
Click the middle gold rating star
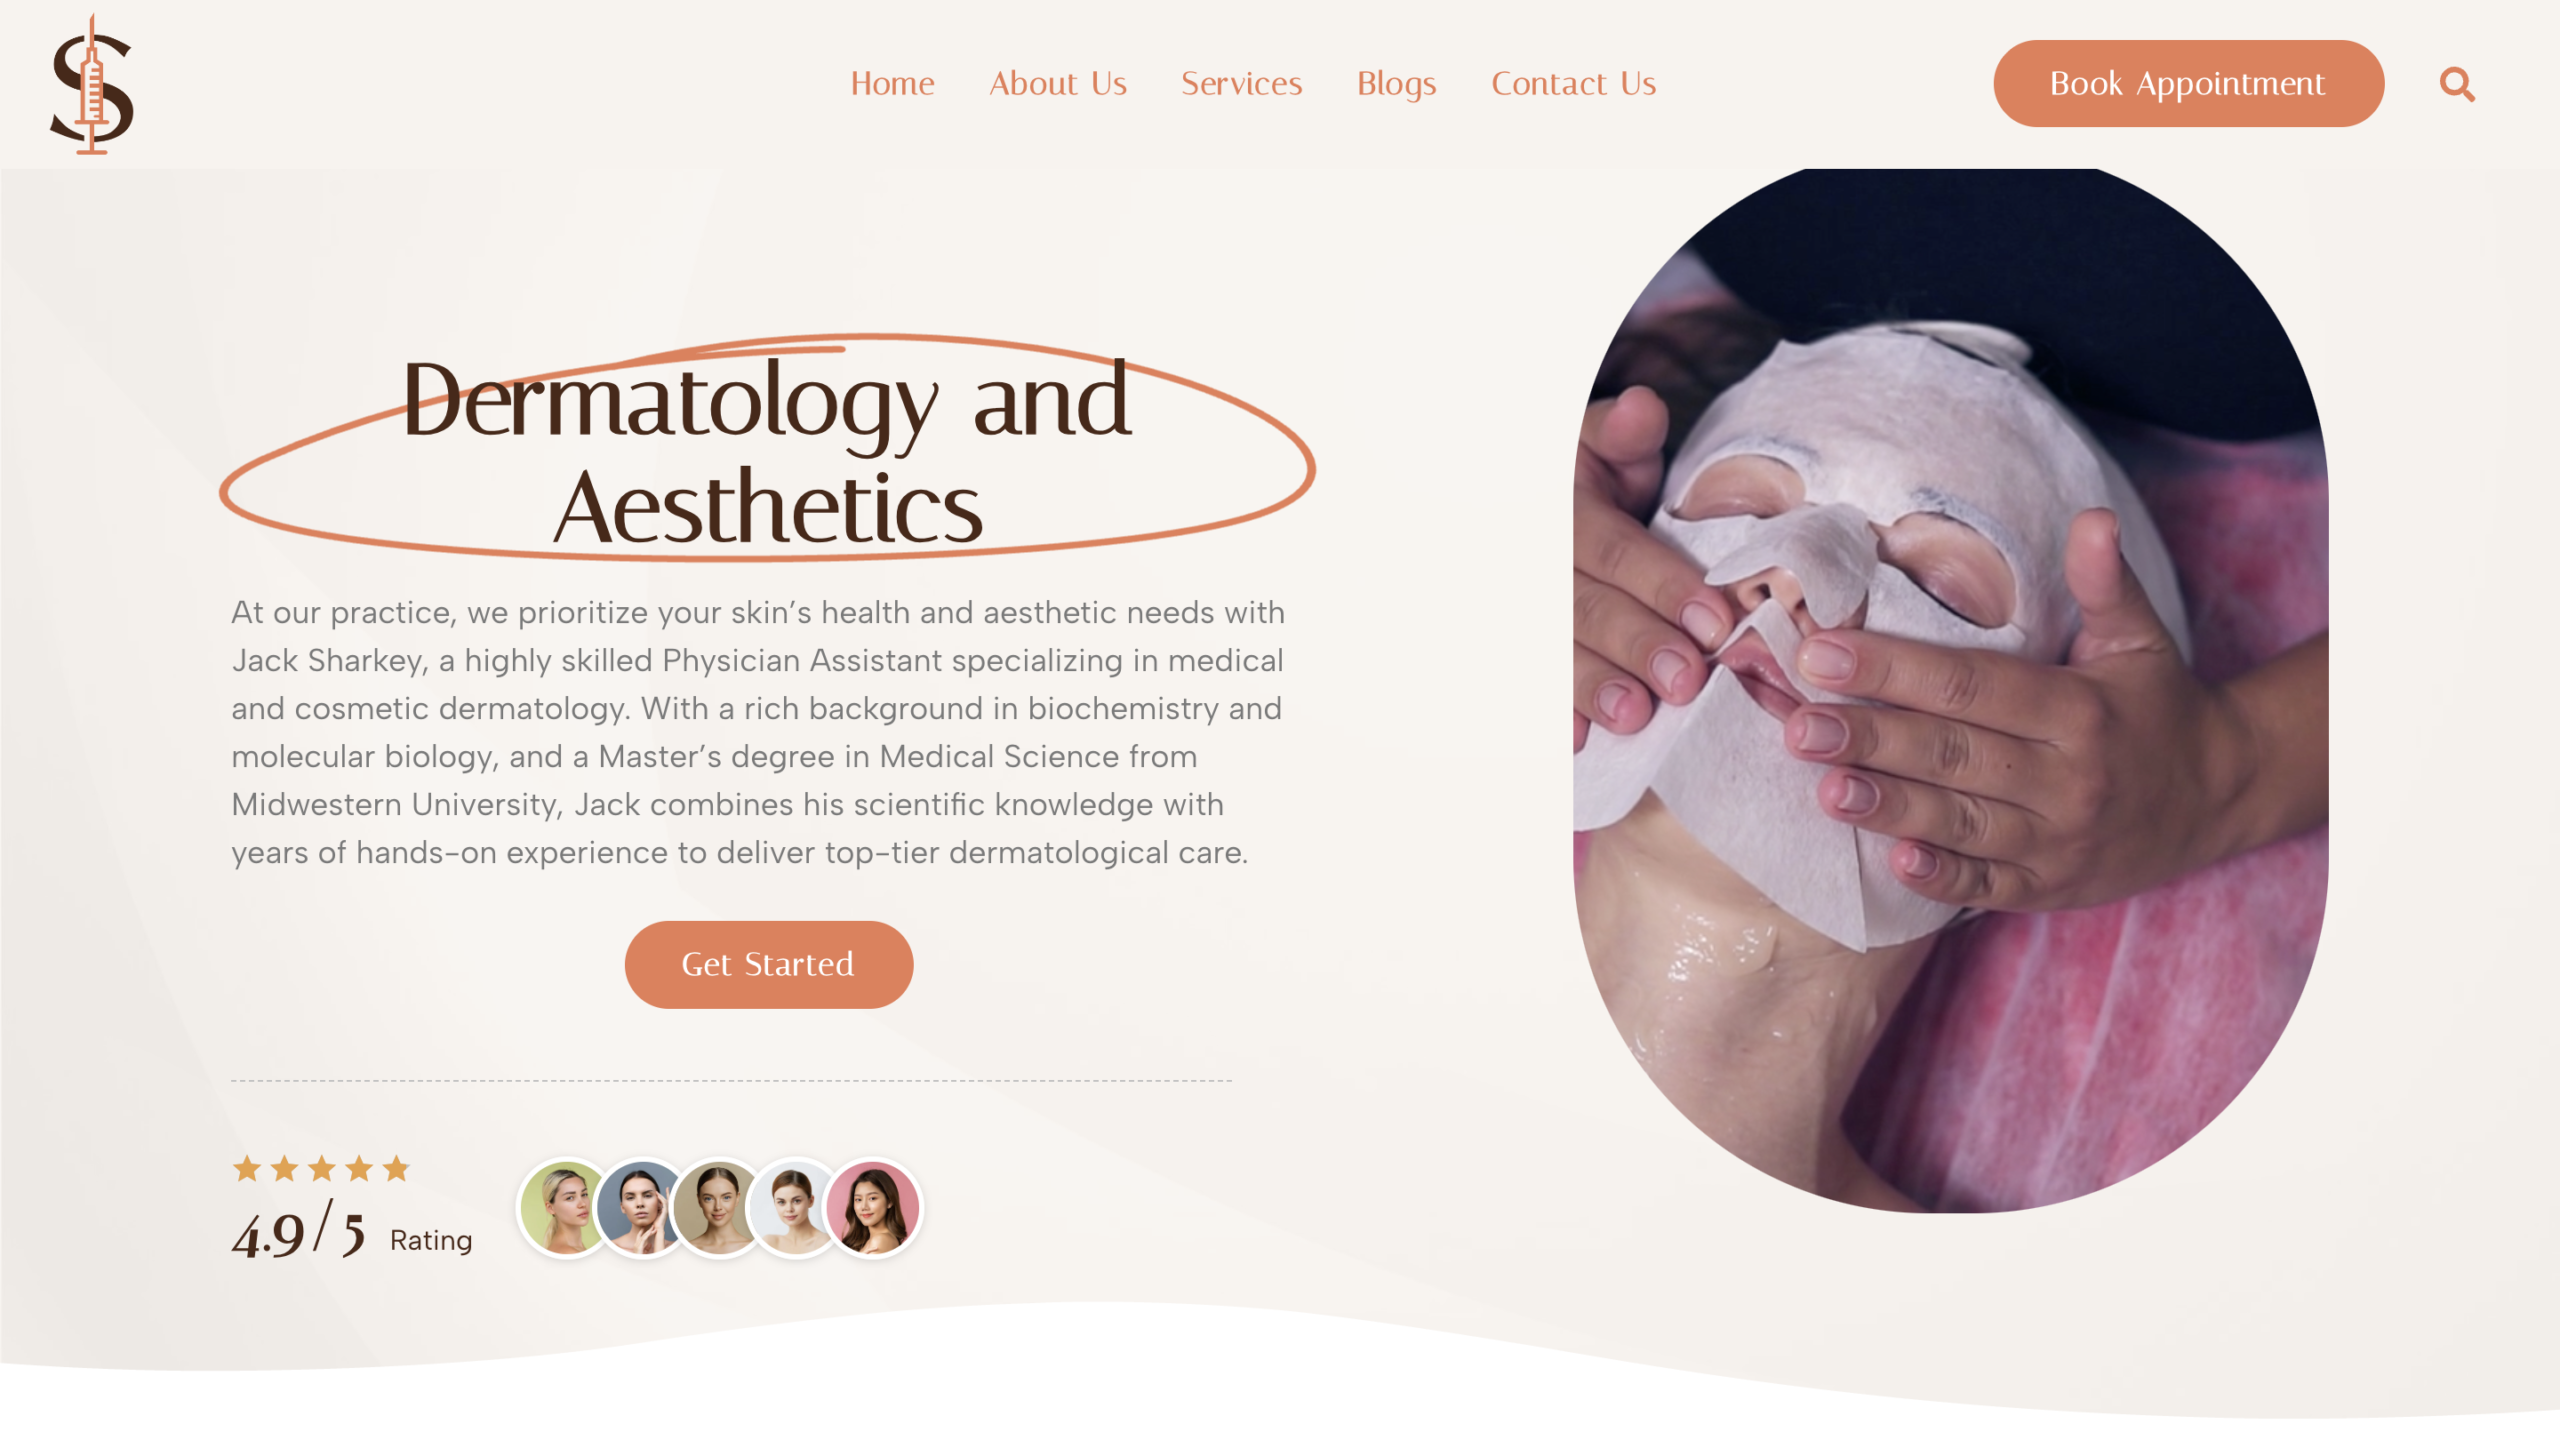click(x=322, y=1168)
